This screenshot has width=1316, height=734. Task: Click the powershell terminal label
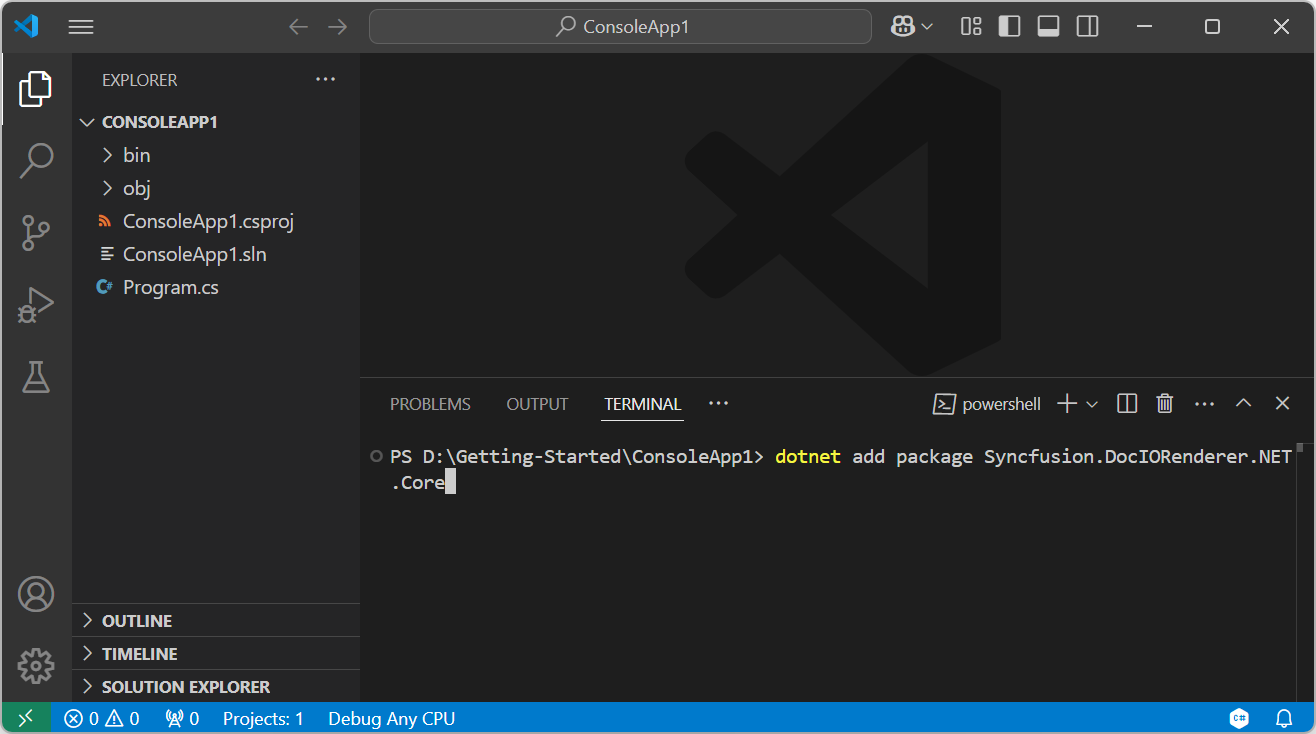click(987, 404)
